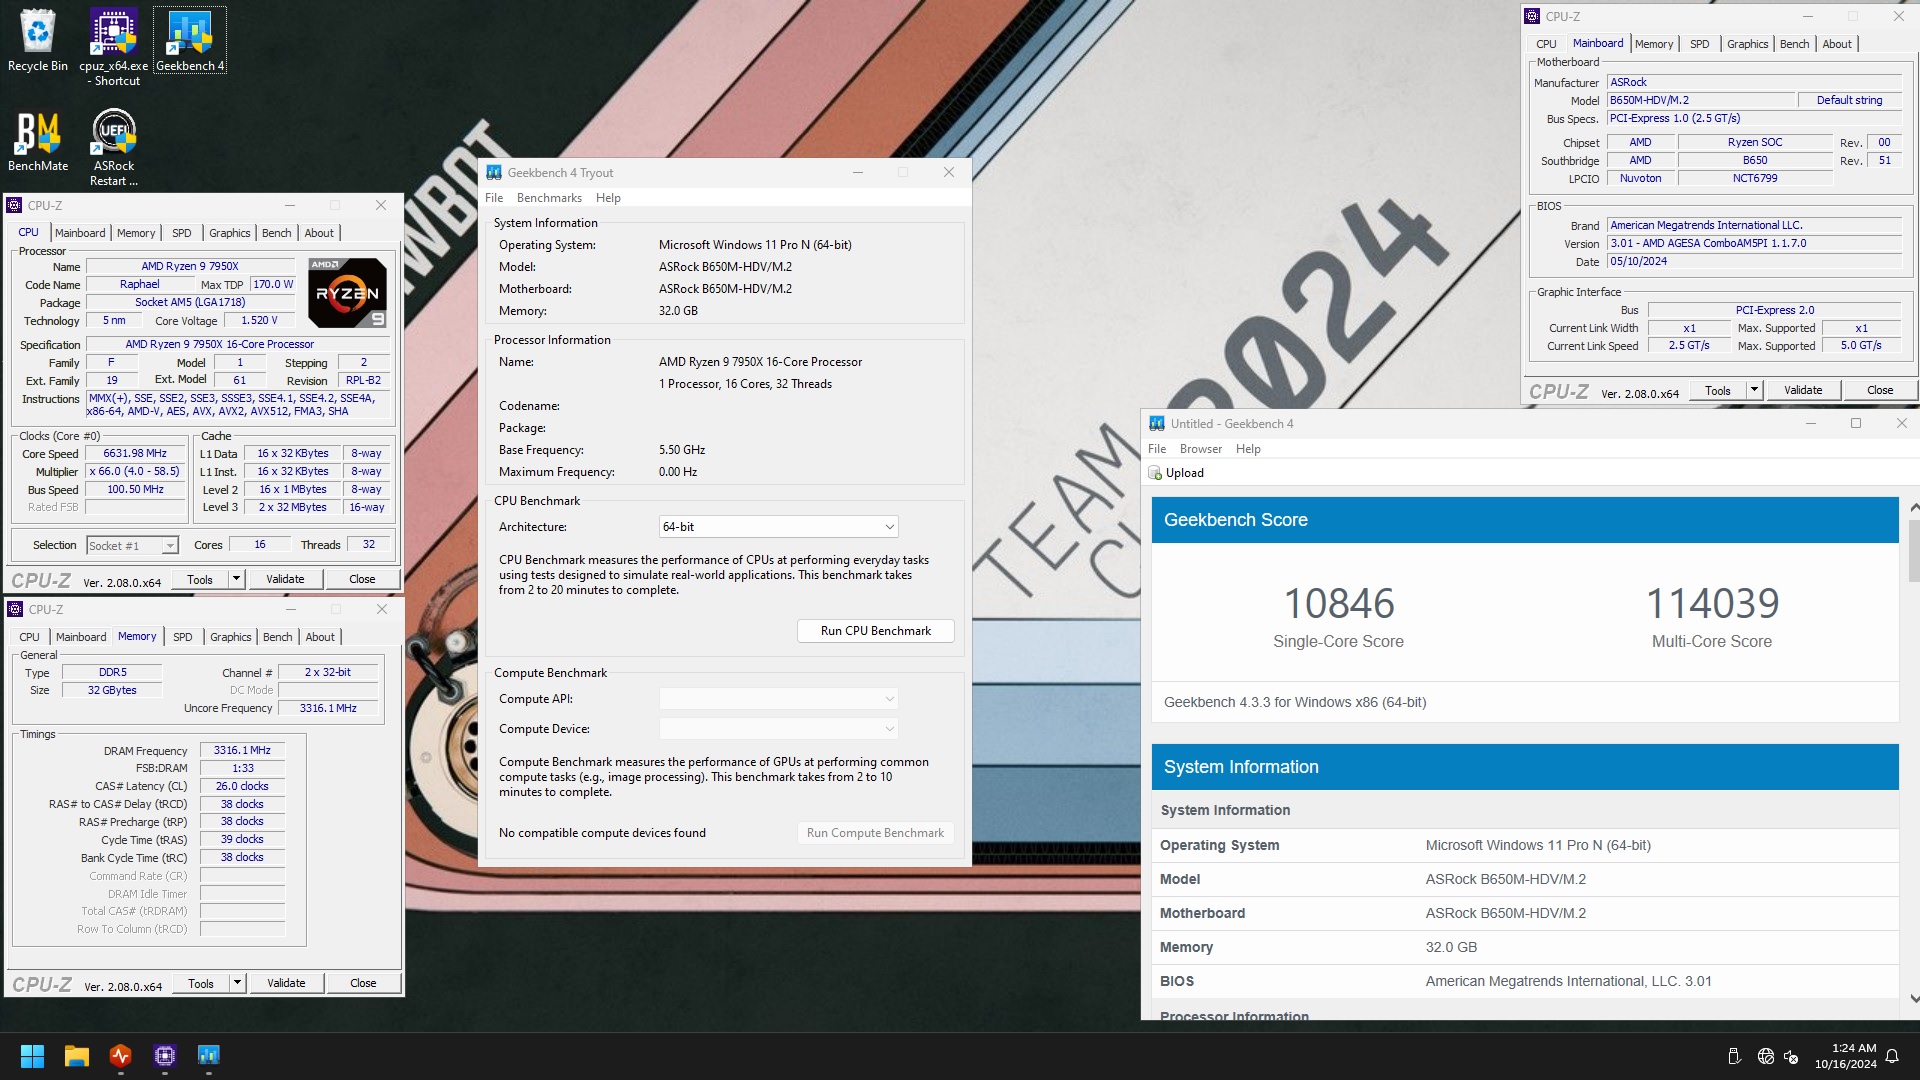
Task: Open Browser menu in Geekbench results window
Action: (x=1200, y=449)
